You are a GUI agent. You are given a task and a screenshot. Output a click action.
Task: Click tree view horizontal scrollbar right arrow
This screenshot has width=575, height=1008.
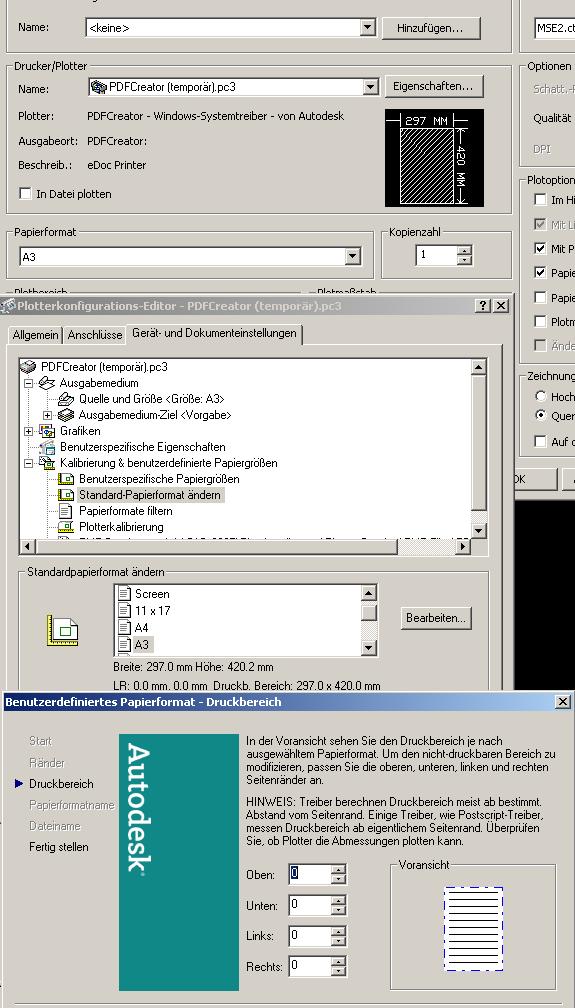click(x=462, y=546)
